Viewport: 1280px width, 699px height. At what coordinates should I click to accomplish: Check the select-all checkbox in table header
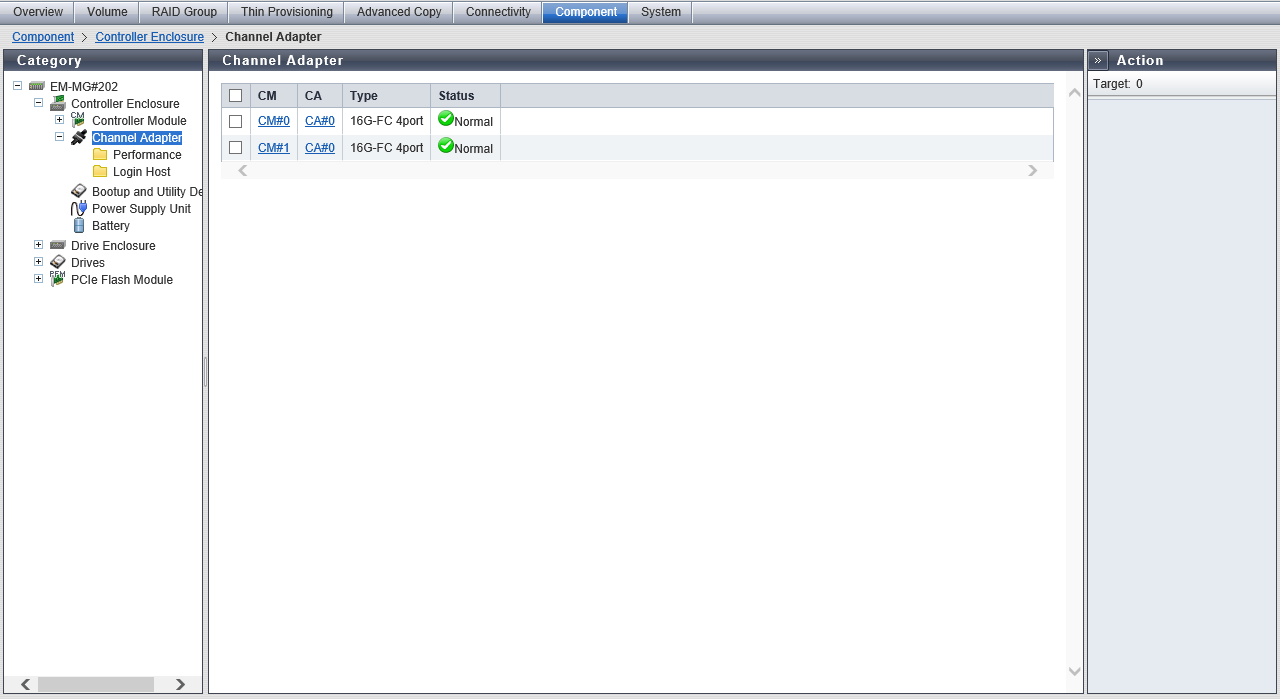click(x=236, y=96)
